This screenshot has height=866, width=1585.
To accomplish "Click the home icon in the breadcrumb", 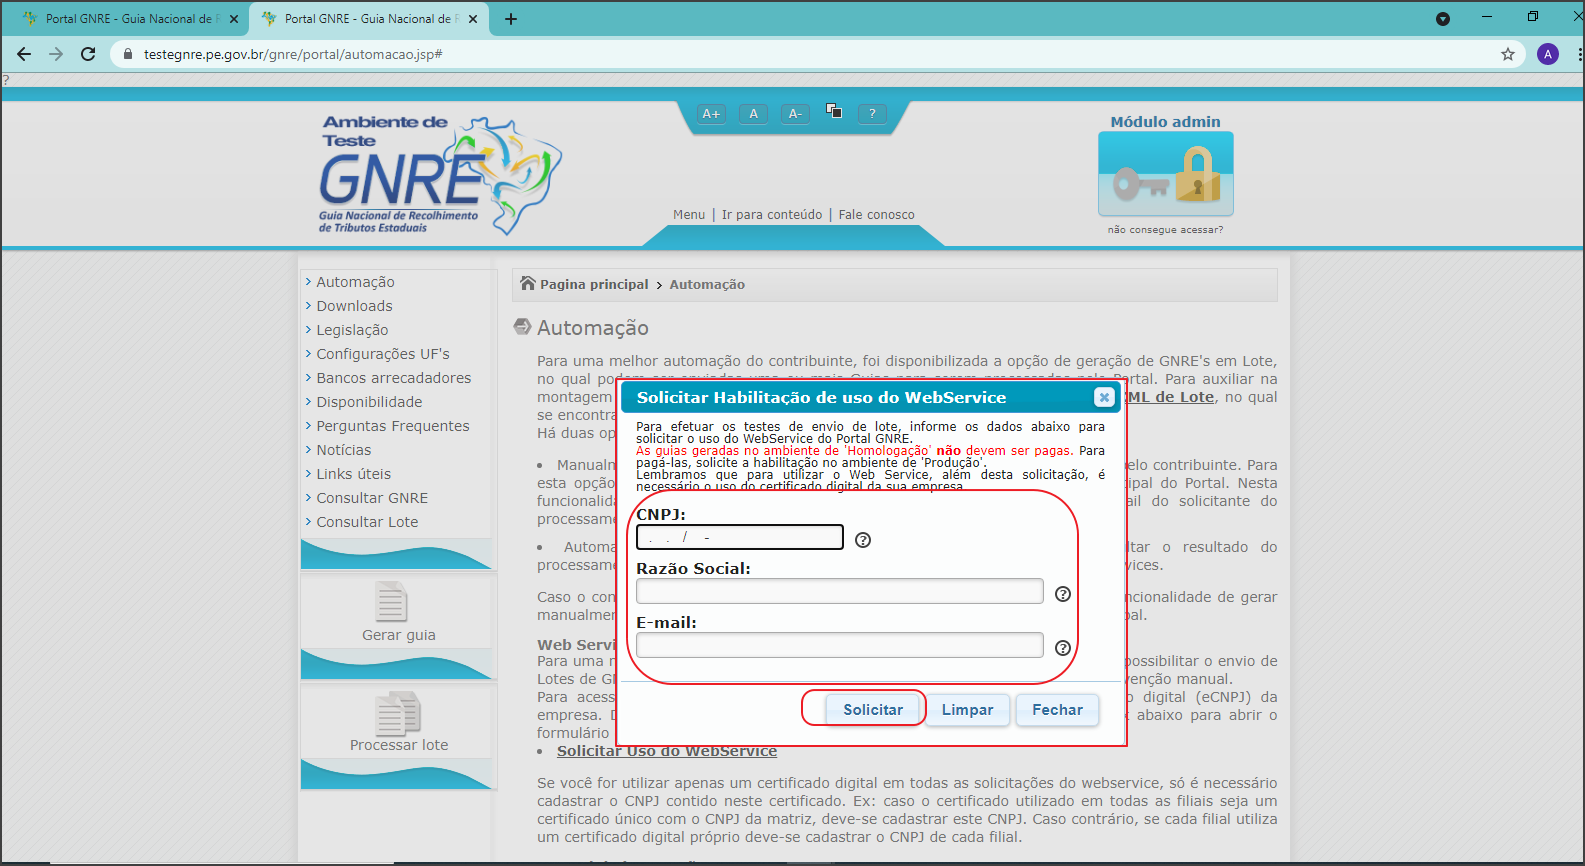I will pos(528,284).
